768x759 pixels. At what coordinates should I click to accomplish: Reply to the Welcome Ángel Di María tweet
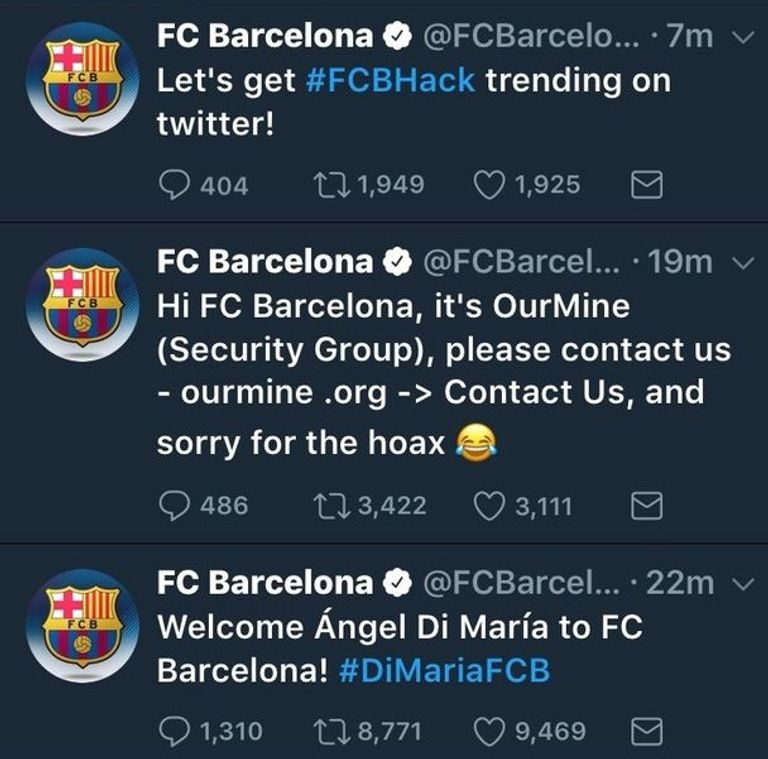click(174, 732)
